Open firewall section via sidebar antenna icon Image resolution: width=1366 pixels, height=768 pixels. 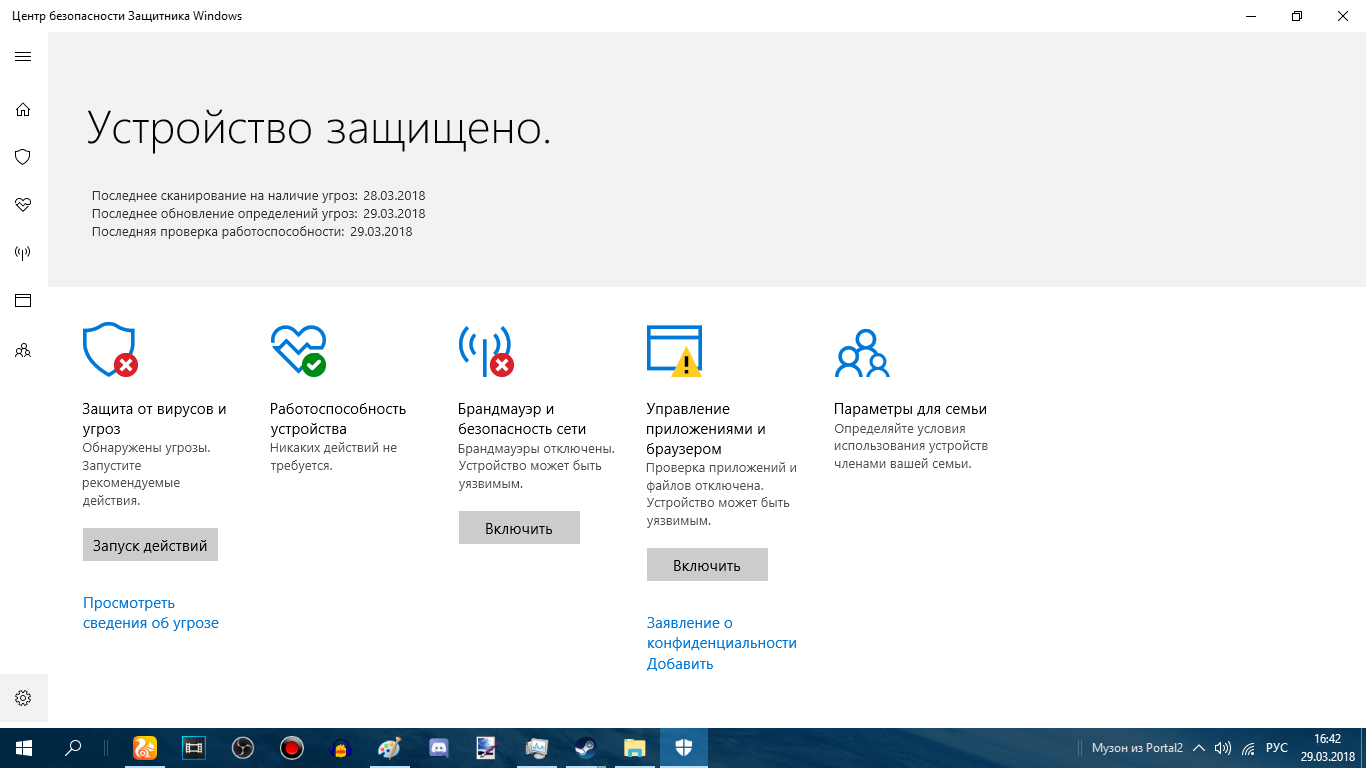(23, 253)
